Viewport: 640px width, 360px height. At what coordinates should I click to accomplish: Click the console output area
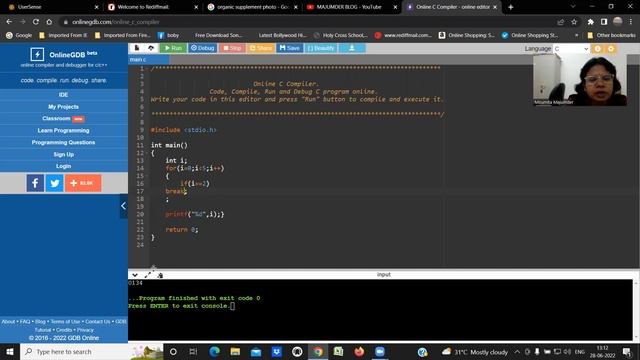380,309
